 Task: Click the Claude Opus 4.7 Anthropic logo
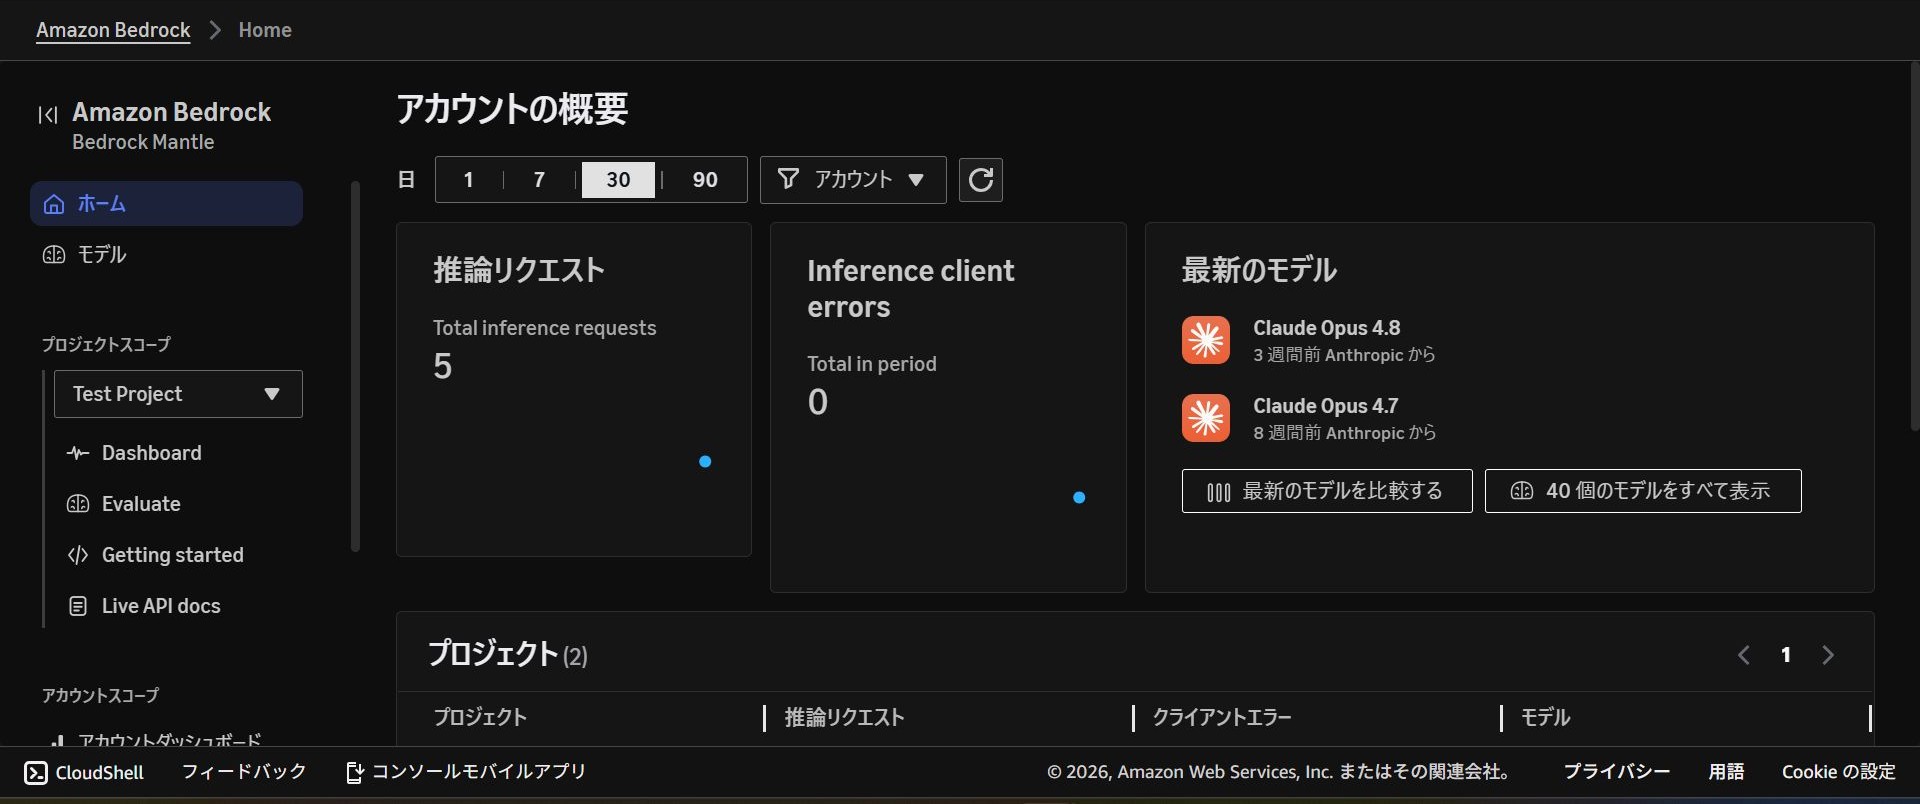[1206, 418]
